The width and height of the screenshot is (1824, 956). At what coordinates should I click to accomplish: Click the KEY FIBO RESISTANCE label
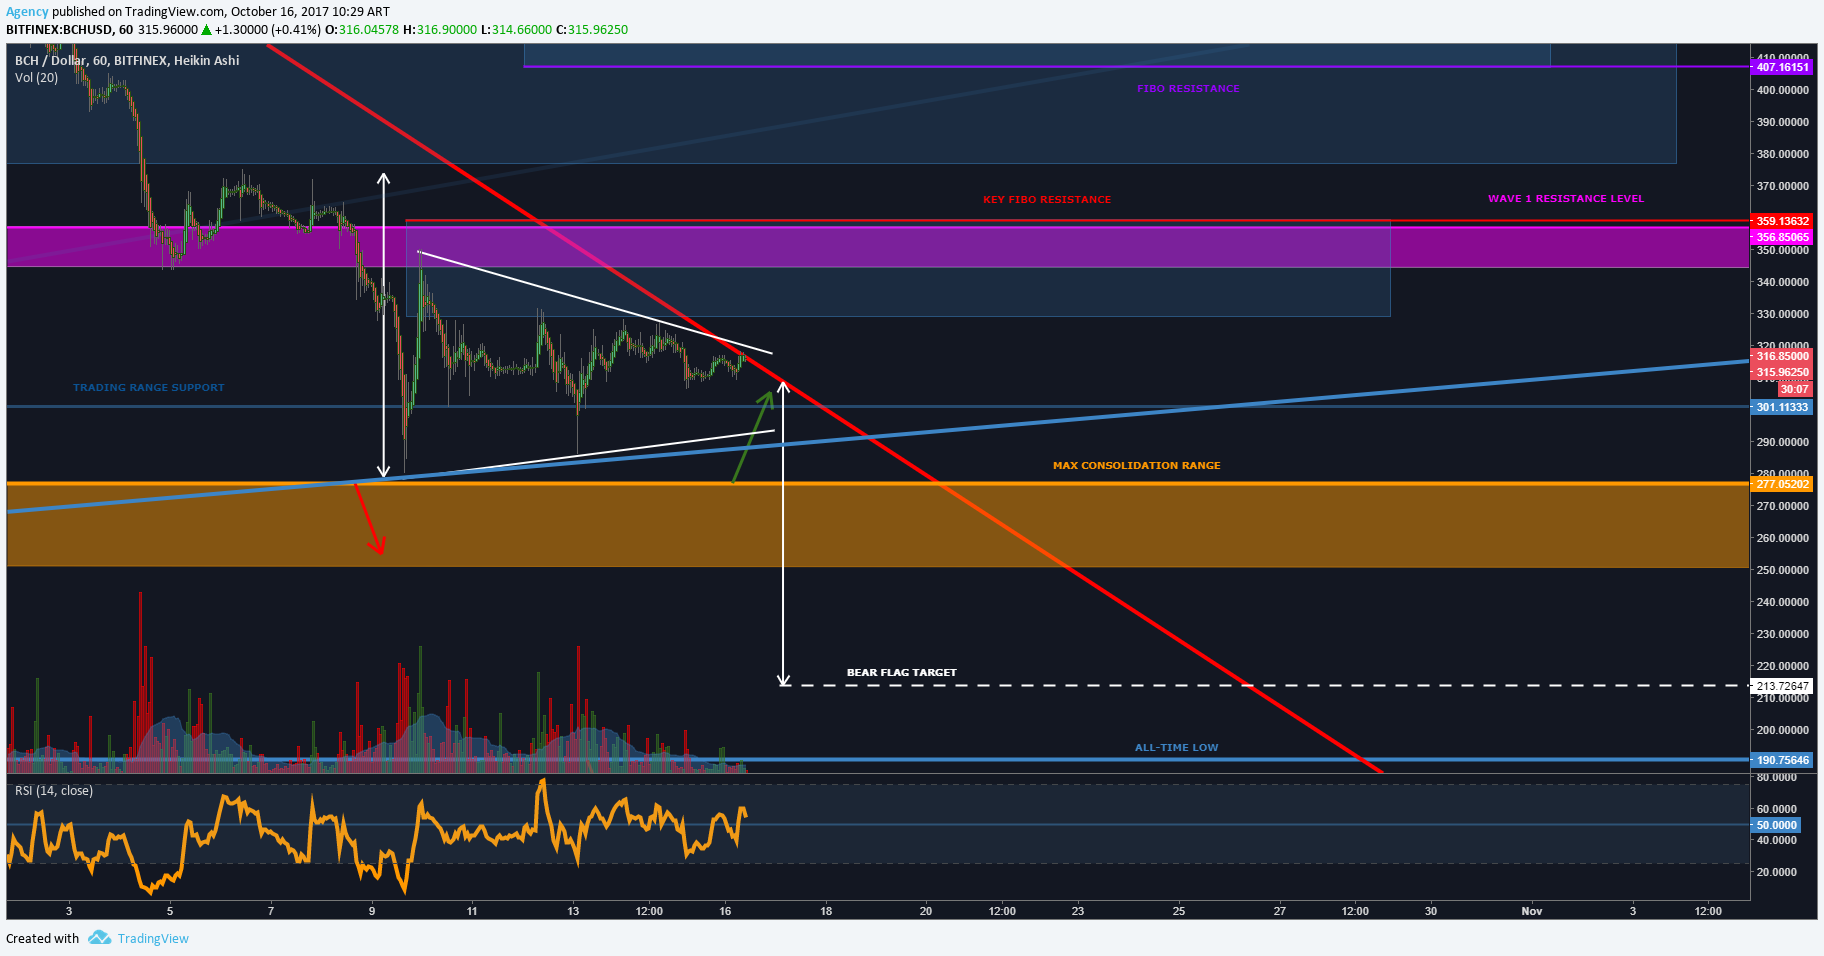point(1047,200)
